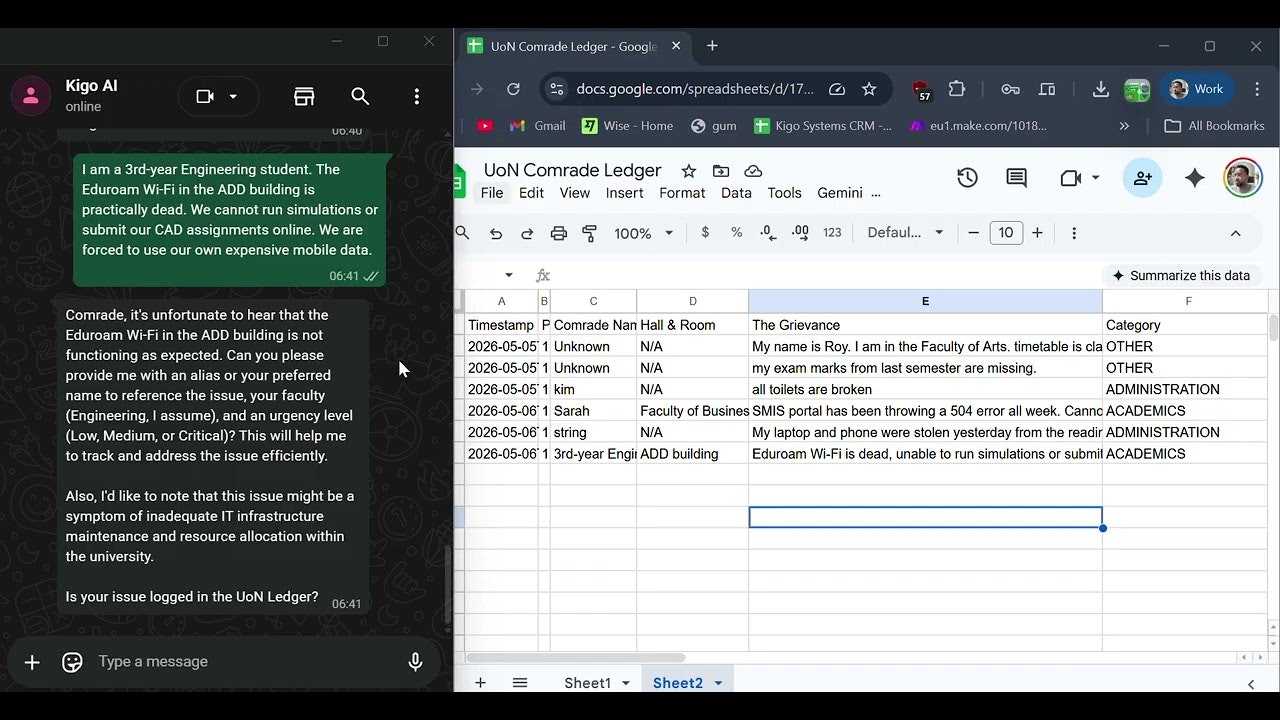Click the Share add-person button
The image size is (1280, 720).
pos(1142,178)
